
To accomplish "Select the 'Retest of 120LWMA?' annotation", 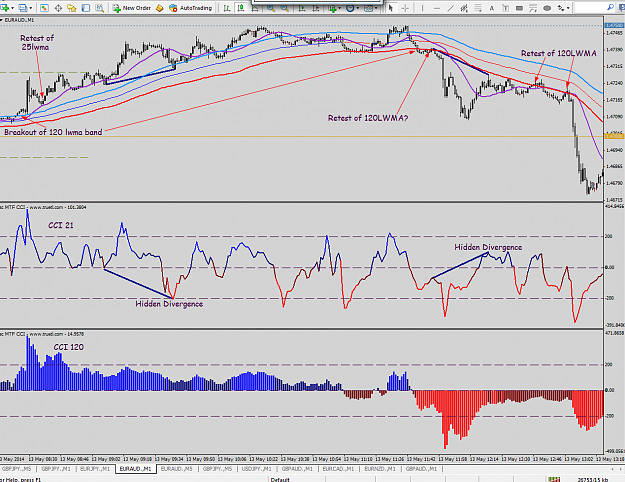I will pos(368,118).
